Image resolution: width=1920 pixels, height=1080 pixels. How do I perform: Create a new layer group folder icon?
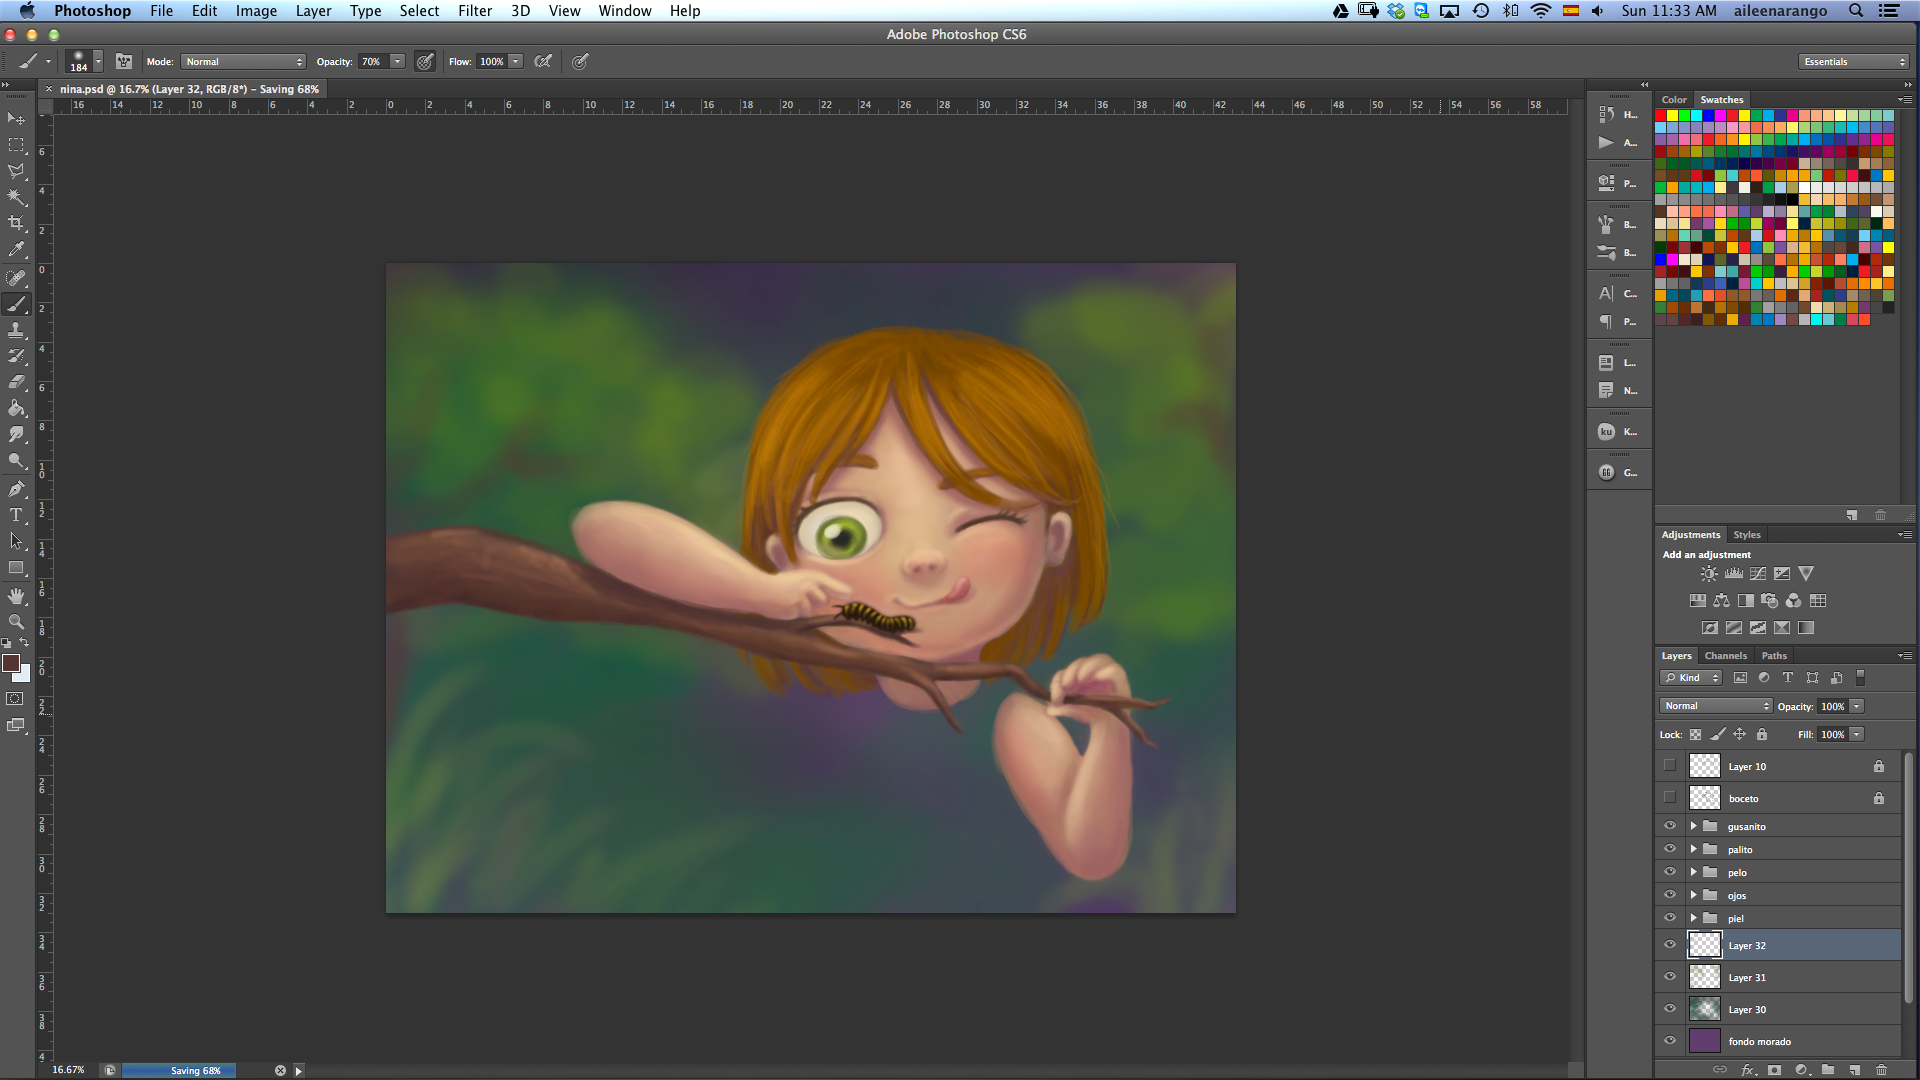(1828, 1069)
